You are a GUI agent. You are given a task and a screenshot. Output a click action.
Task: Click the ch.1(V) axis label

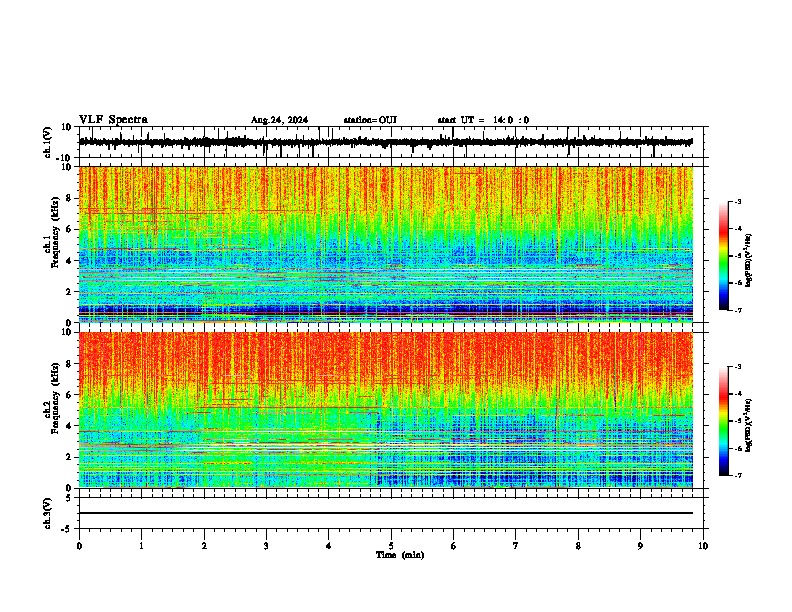click(x=48, y=142)
